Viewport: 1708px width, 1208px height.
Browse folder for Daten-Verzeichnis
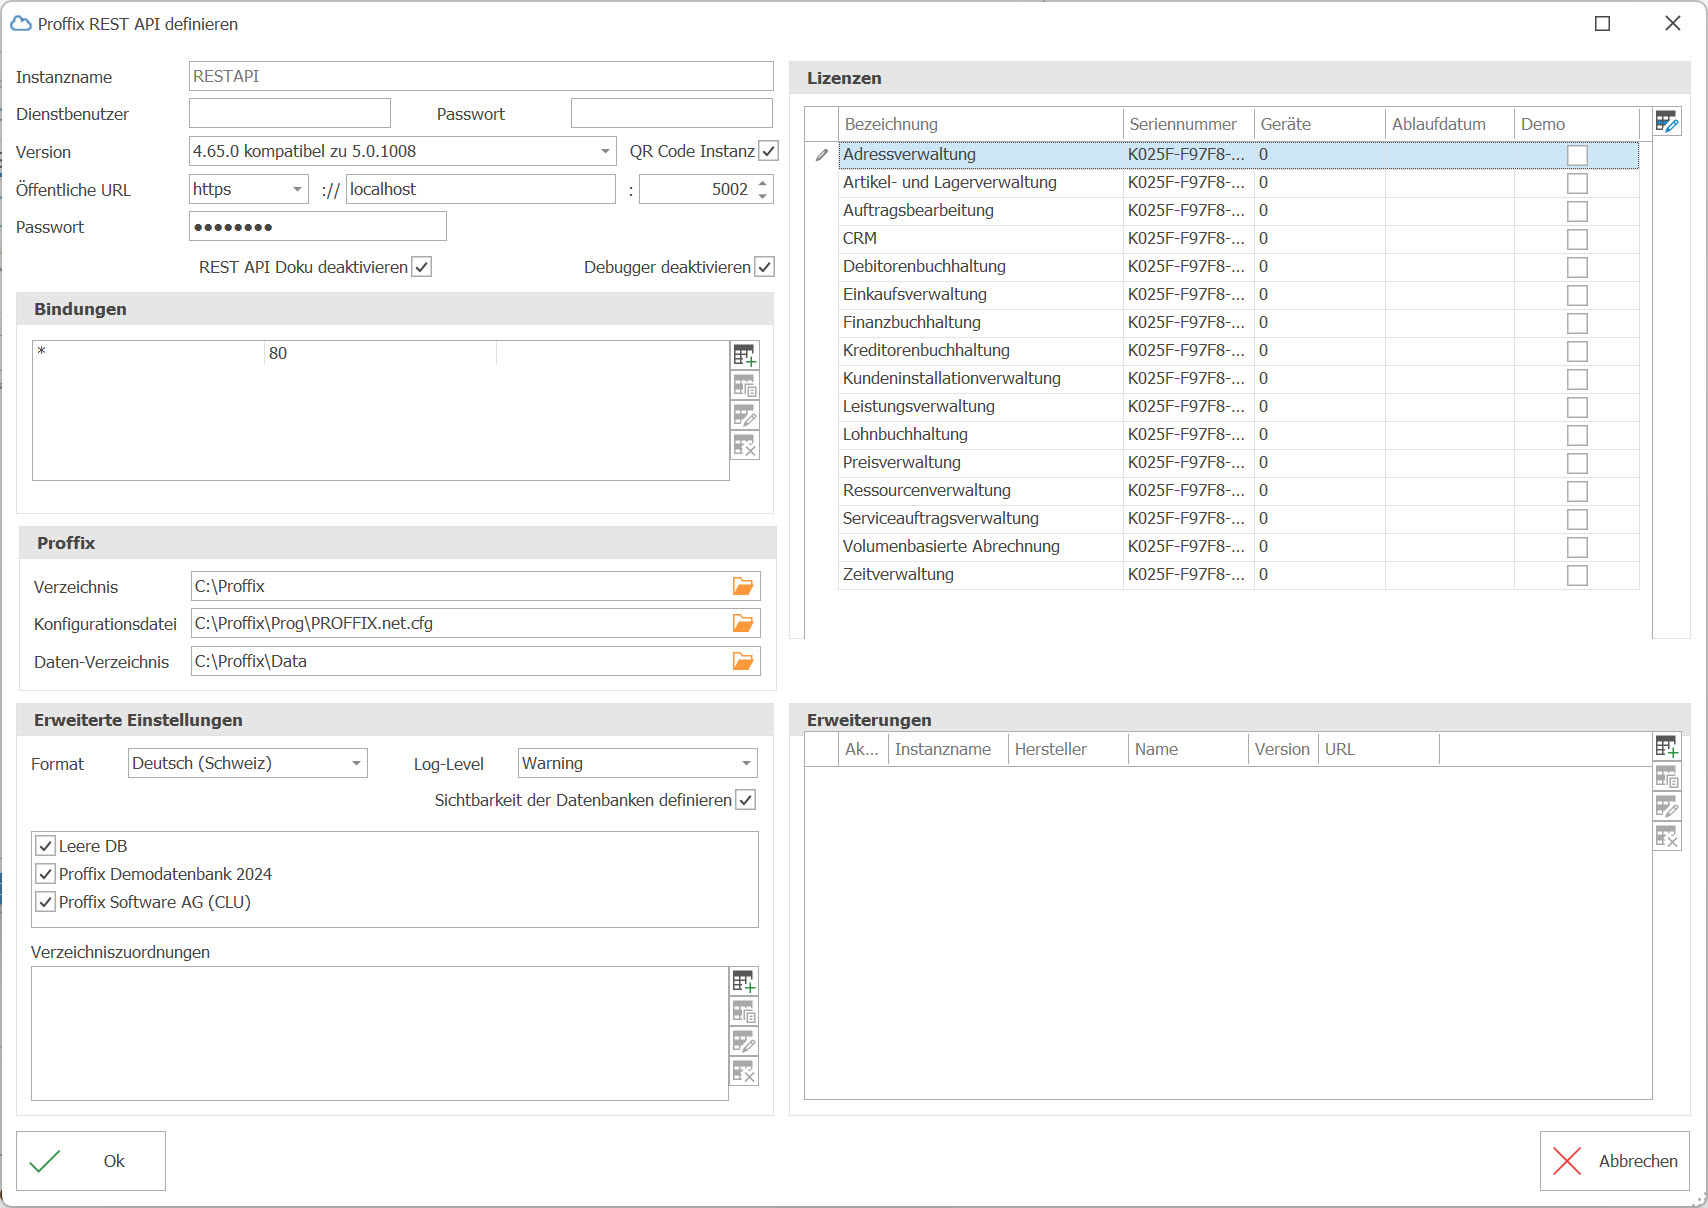point(743,661)
